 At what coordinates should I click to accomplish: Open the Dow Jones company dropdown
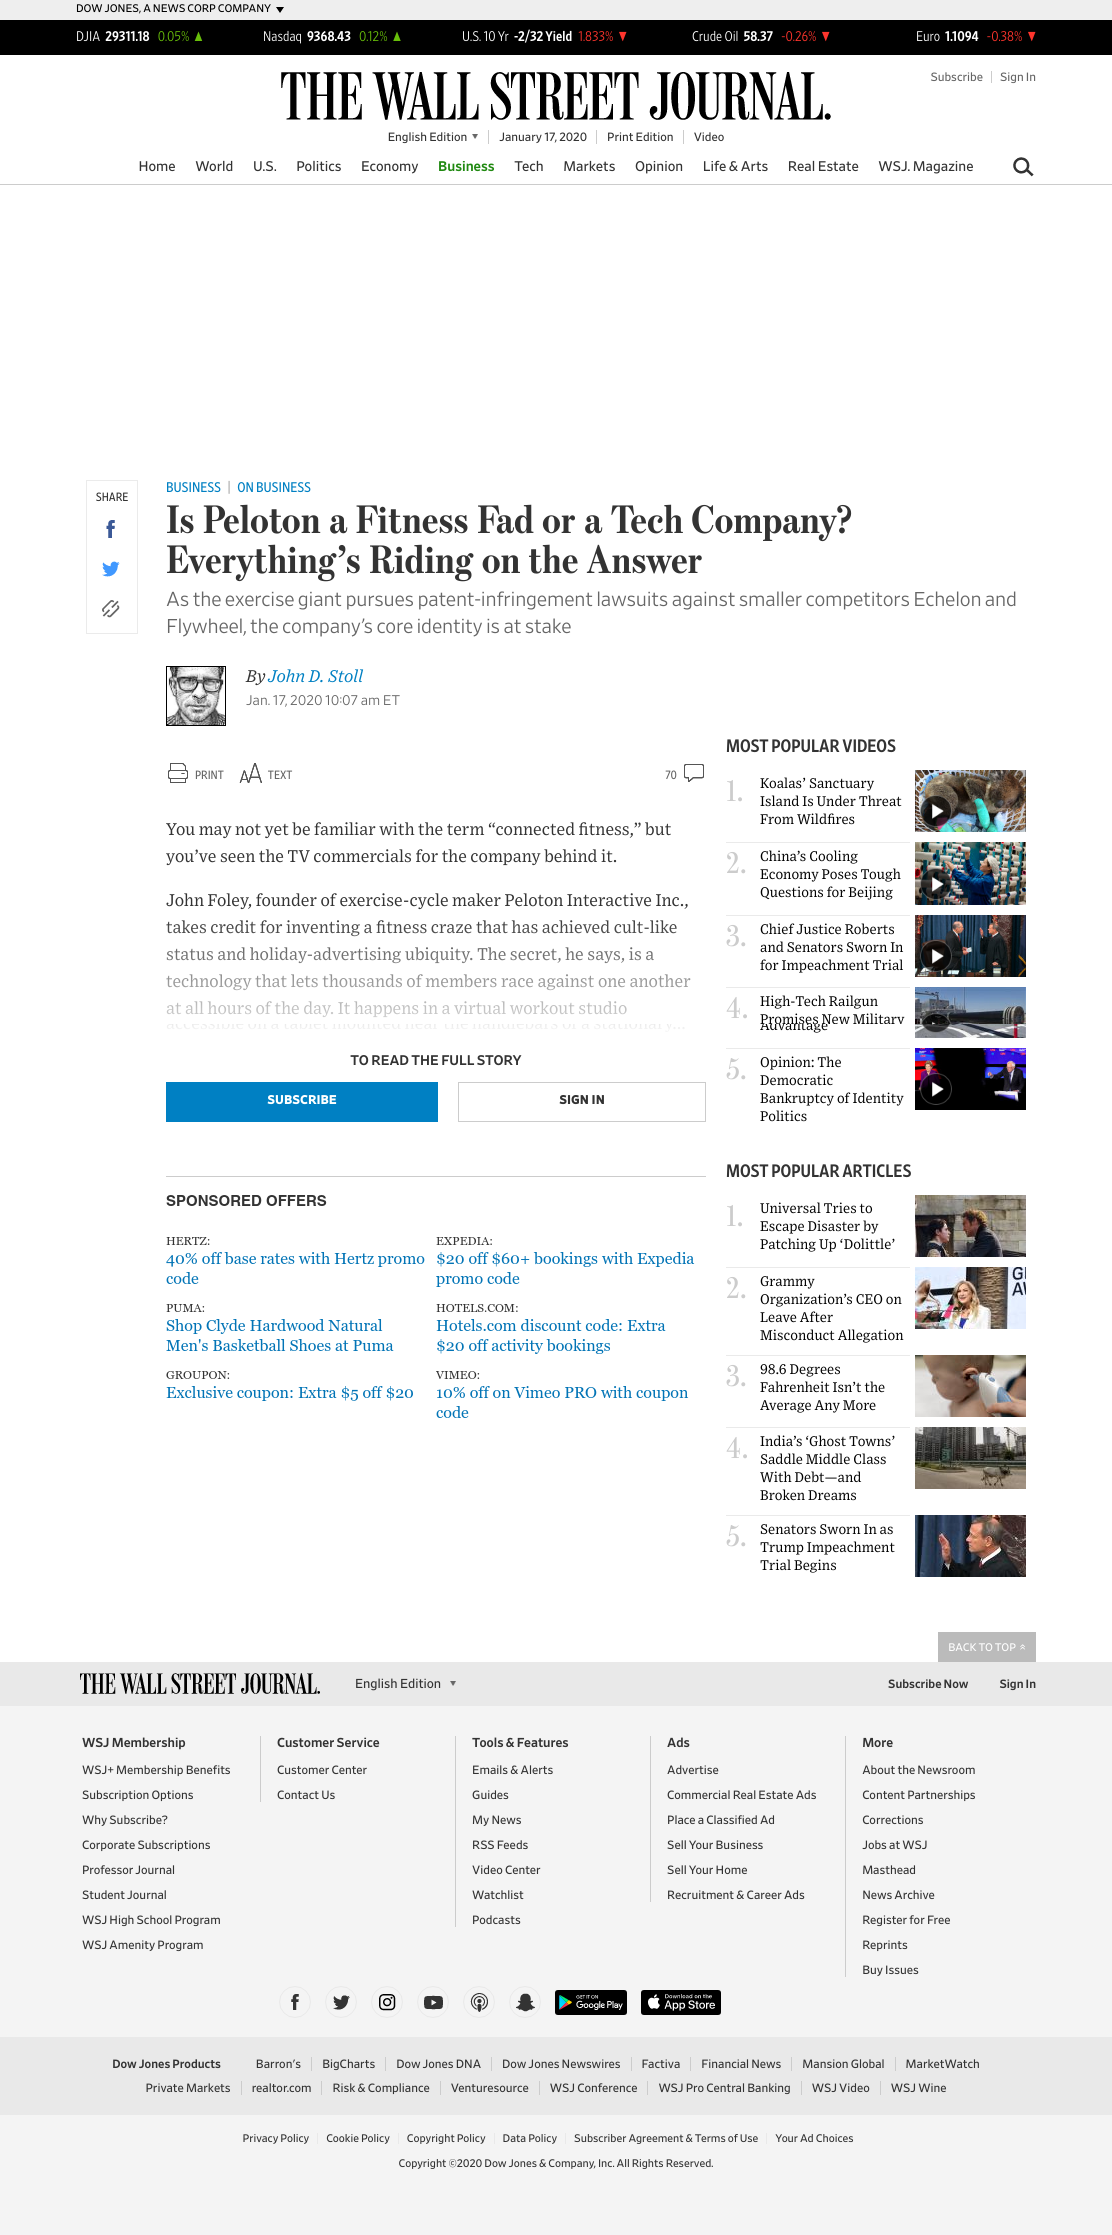[180, 9]
